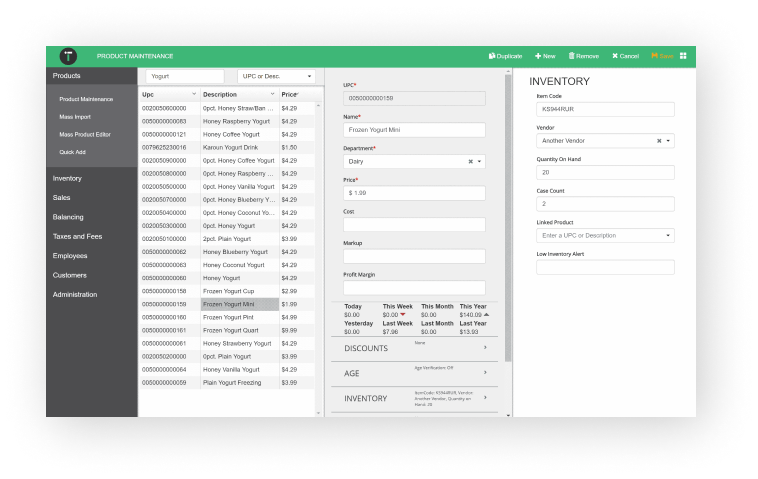Expand the Age verification section
Viewport: 758px width, 479px height.
[x=414, y=373]
